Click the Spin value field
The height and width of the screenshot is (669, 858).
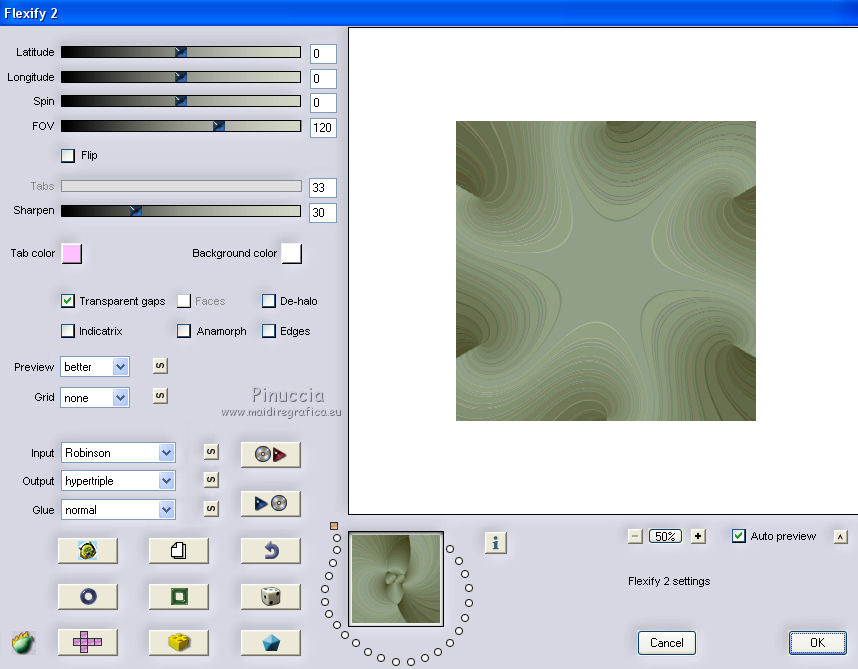tap(323, 103)
